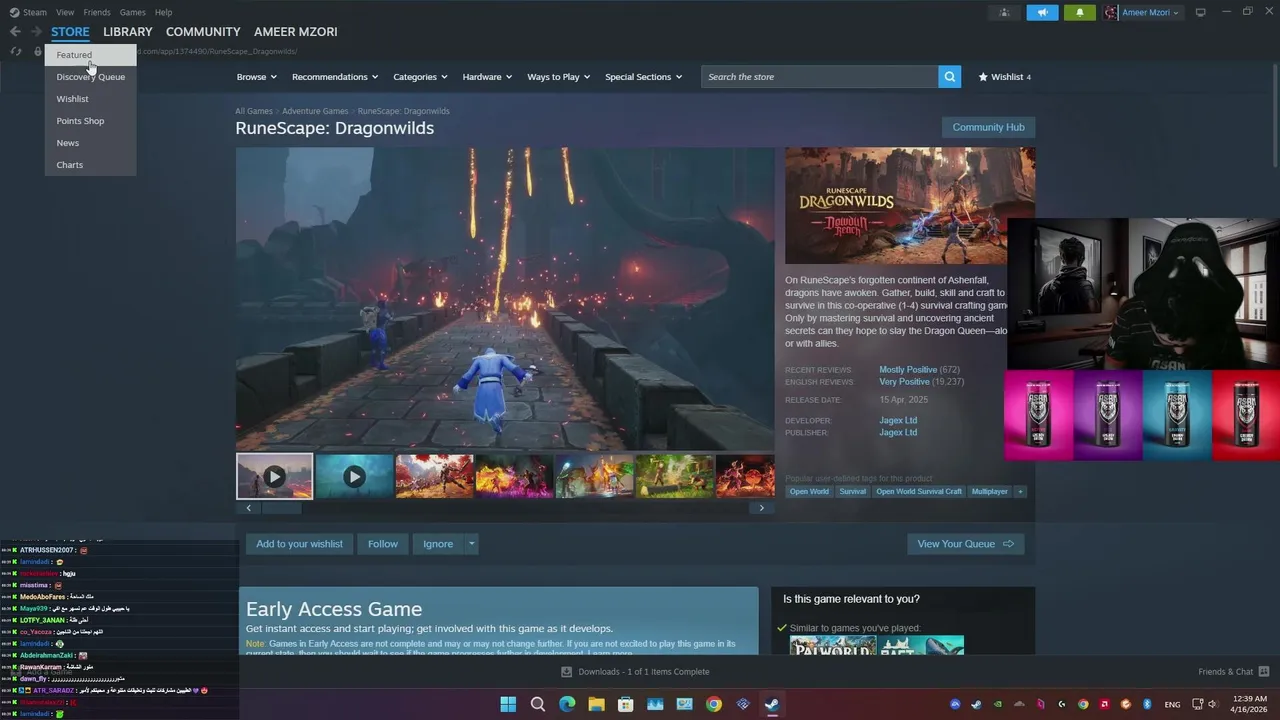Open Windows Start menu

coord(508,704)
